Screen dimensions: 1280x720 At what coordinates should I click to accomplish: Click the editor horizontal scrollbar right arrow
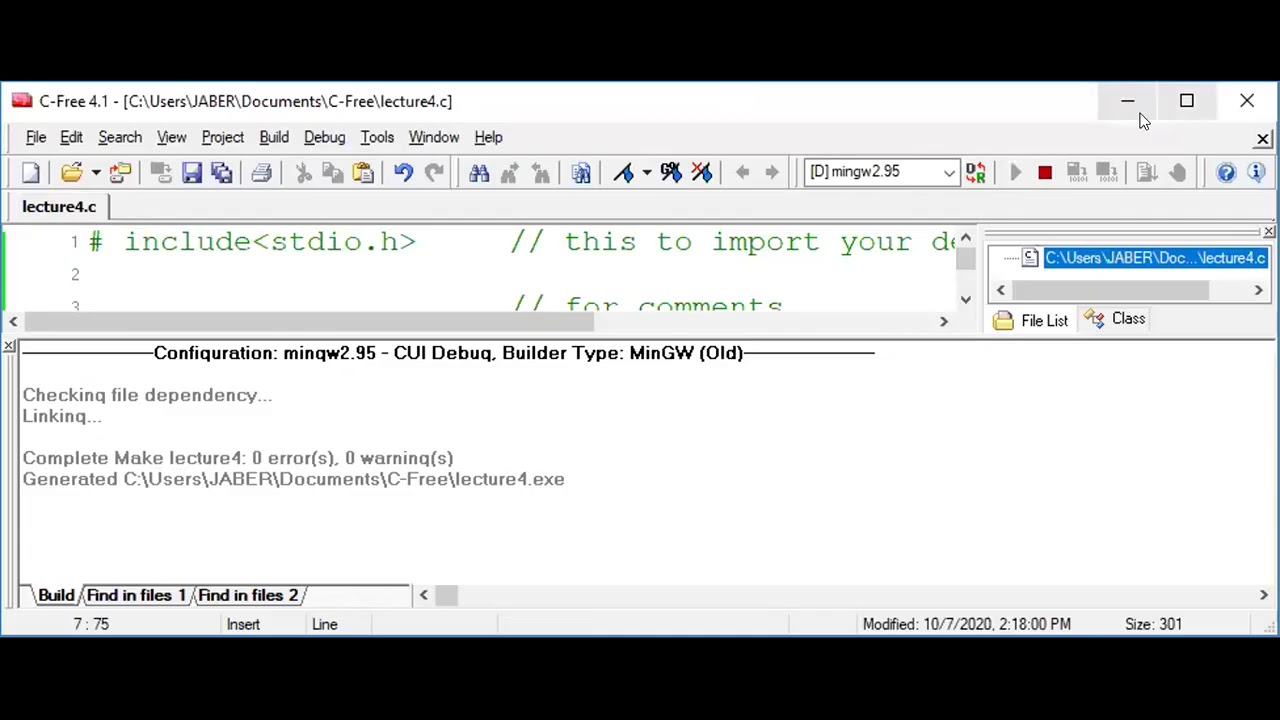click(x=943, y=321)
